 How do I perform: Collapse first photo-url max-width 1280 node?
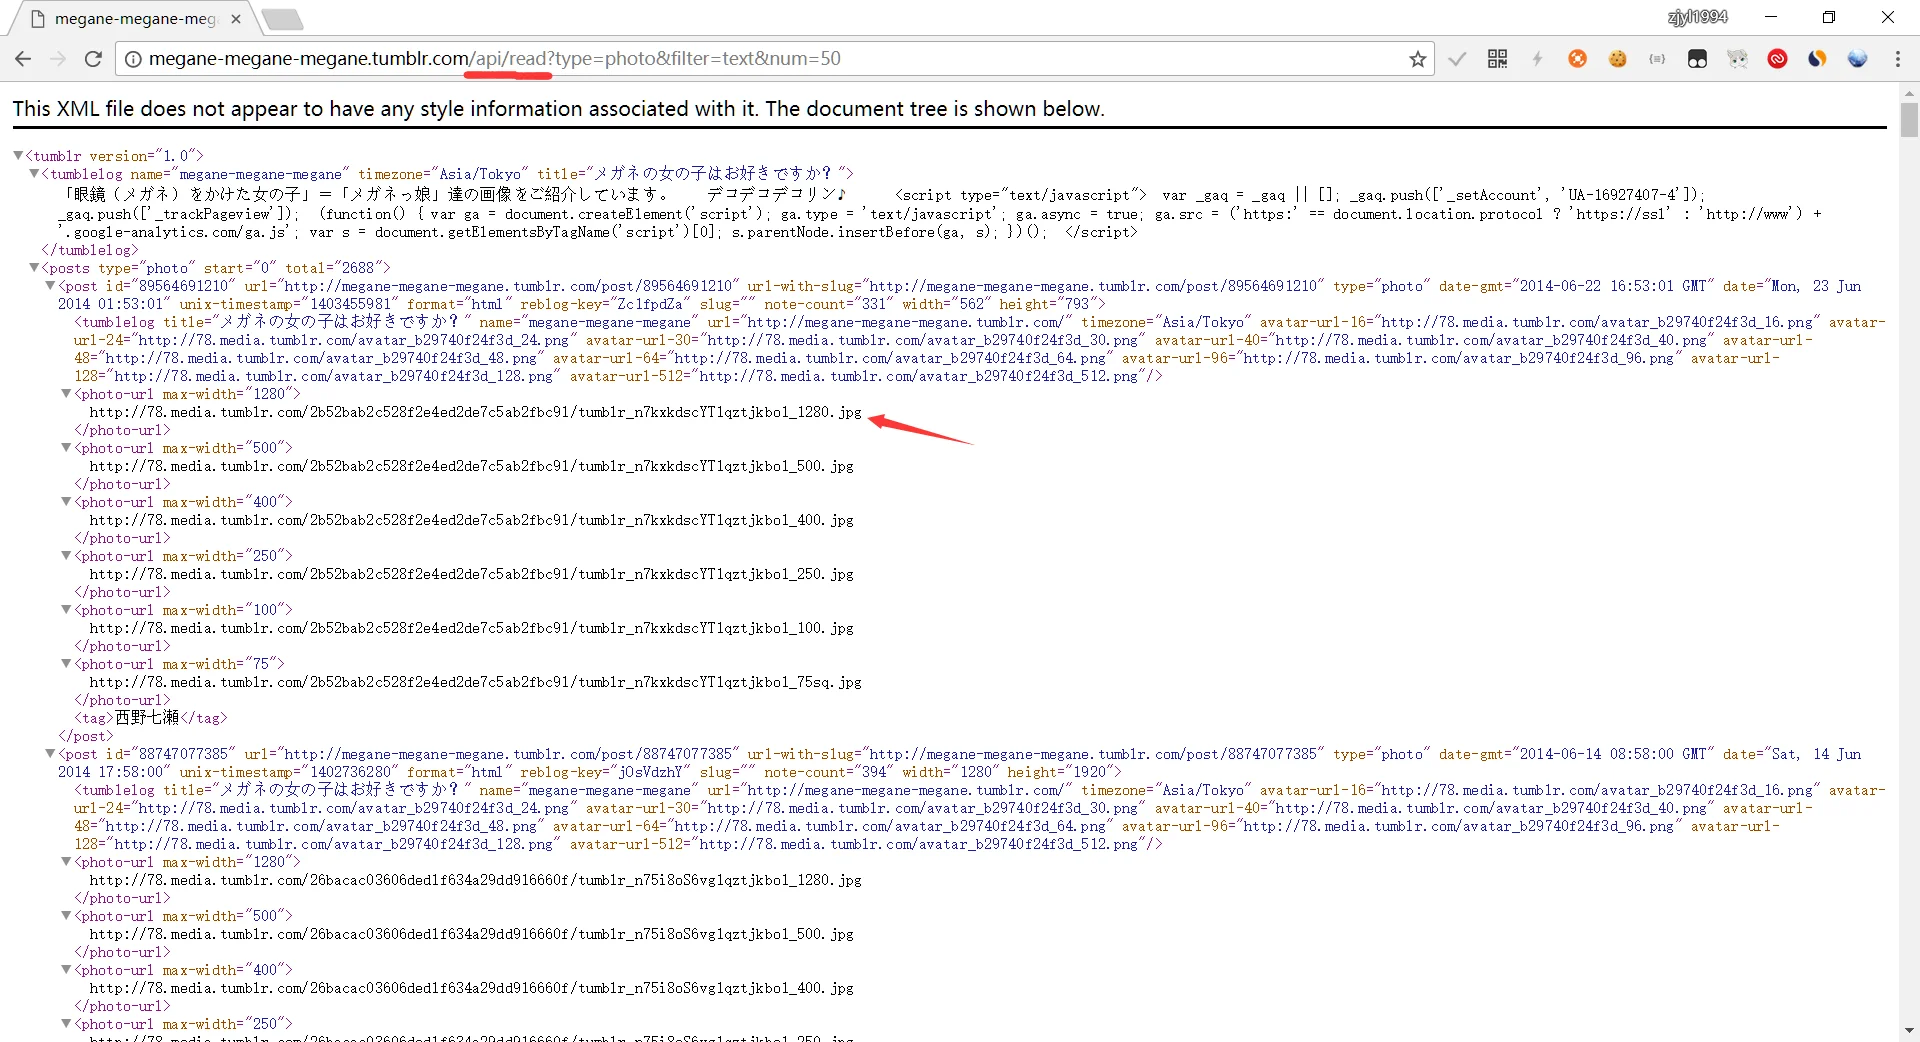pyautogui.click(x=66, y=394)
